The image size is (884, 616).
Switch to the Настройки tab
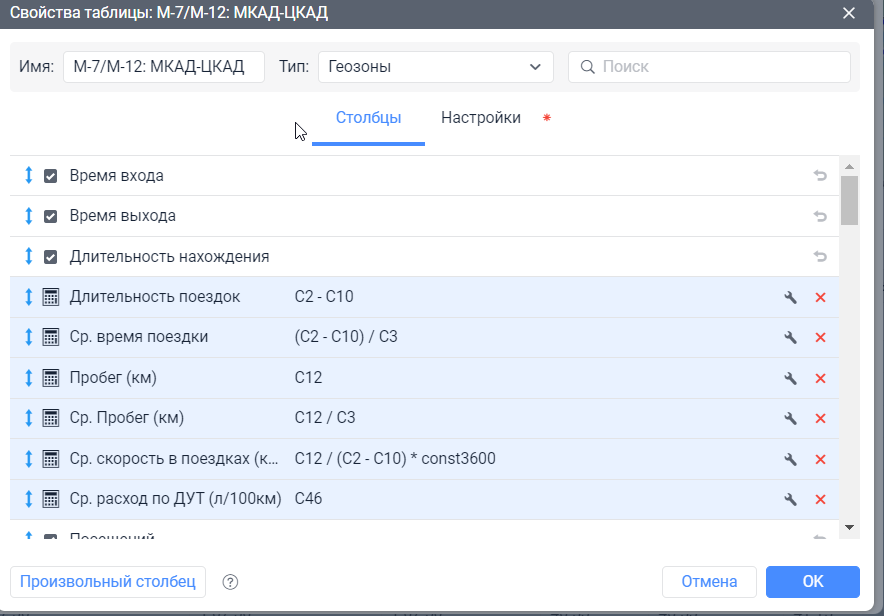[481, 118]
